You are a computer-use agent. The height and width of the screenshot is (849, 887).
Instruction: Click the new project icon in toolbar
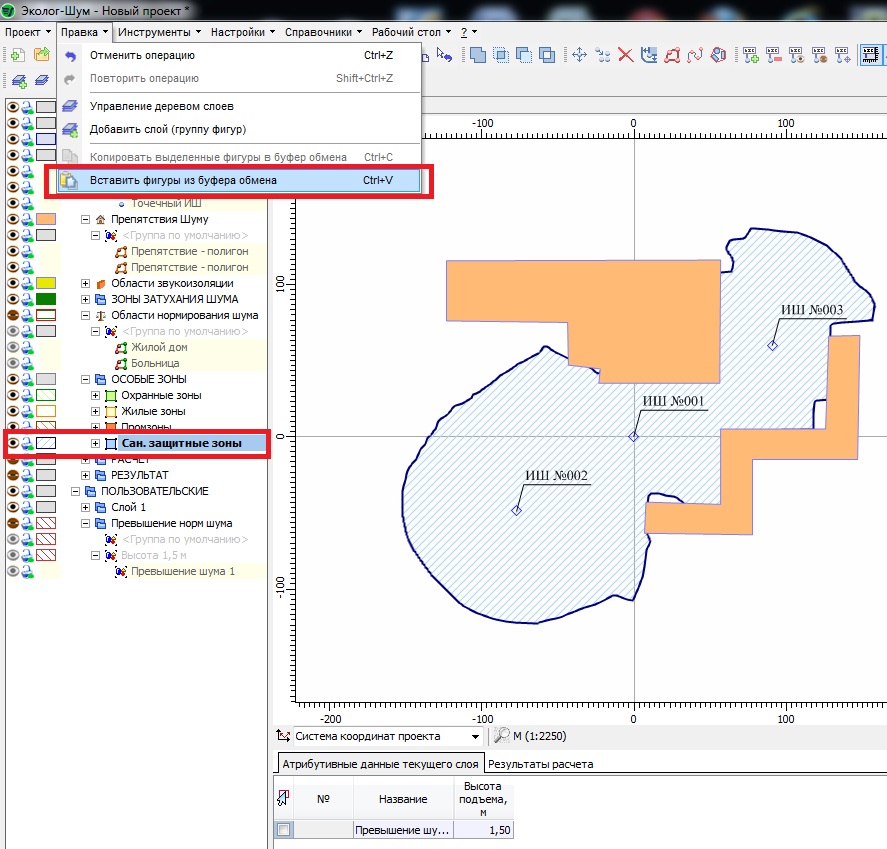click(x=17, y=55)
